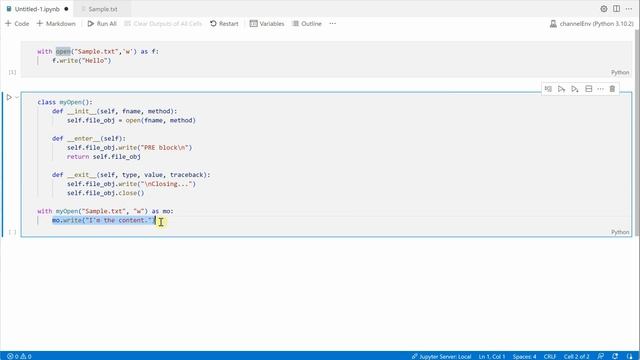Change indentation Spaces: 4
The image size is (640, 360).
click(x=524, y=356)
